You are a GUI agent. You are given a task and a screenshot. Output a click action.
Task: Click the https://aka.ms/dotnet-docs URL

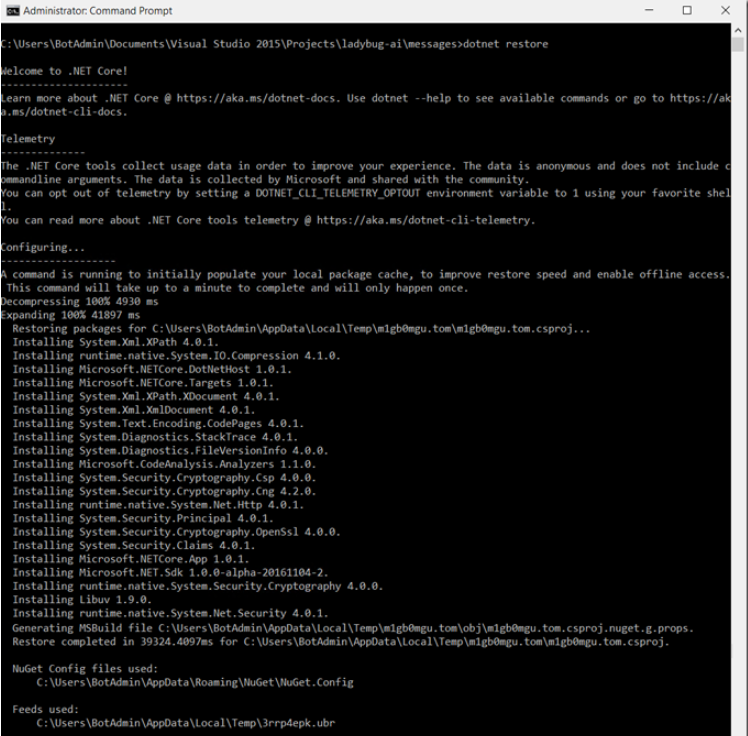coord(258,98)
